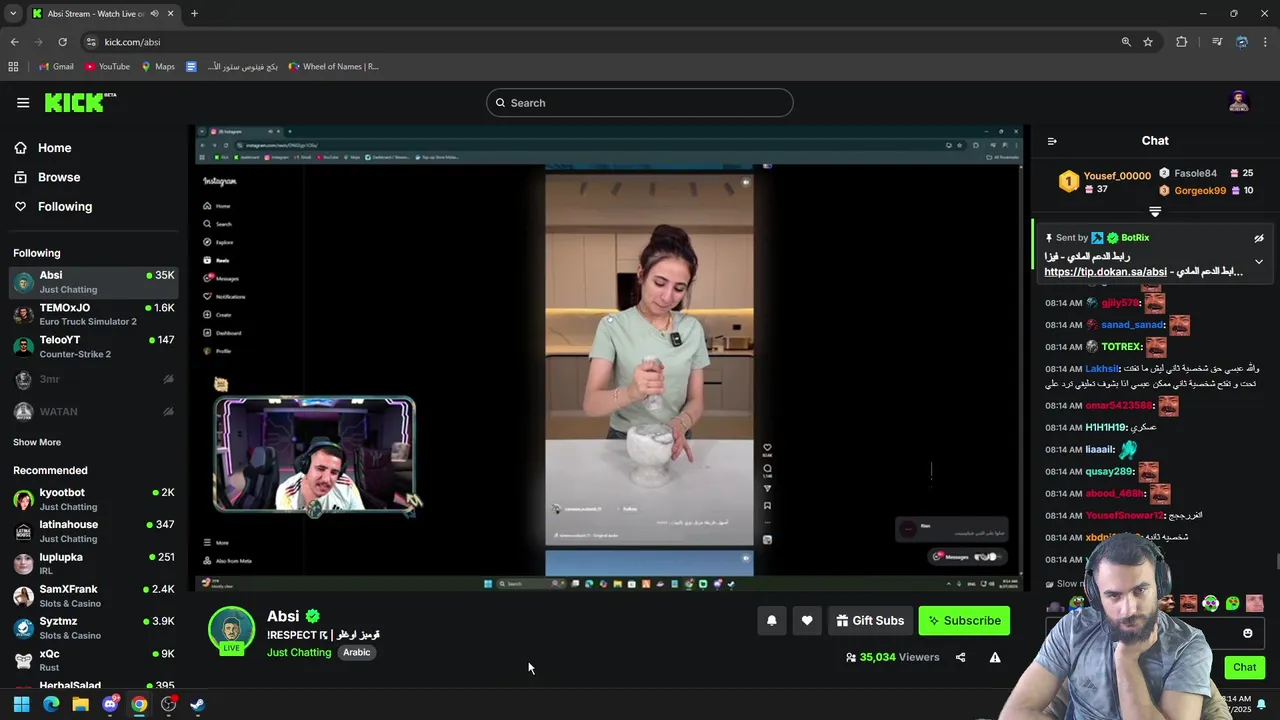The width and height of the screenshot is (1280, 720).
Task: Send message with Chat button
Action: [1244, 667]
